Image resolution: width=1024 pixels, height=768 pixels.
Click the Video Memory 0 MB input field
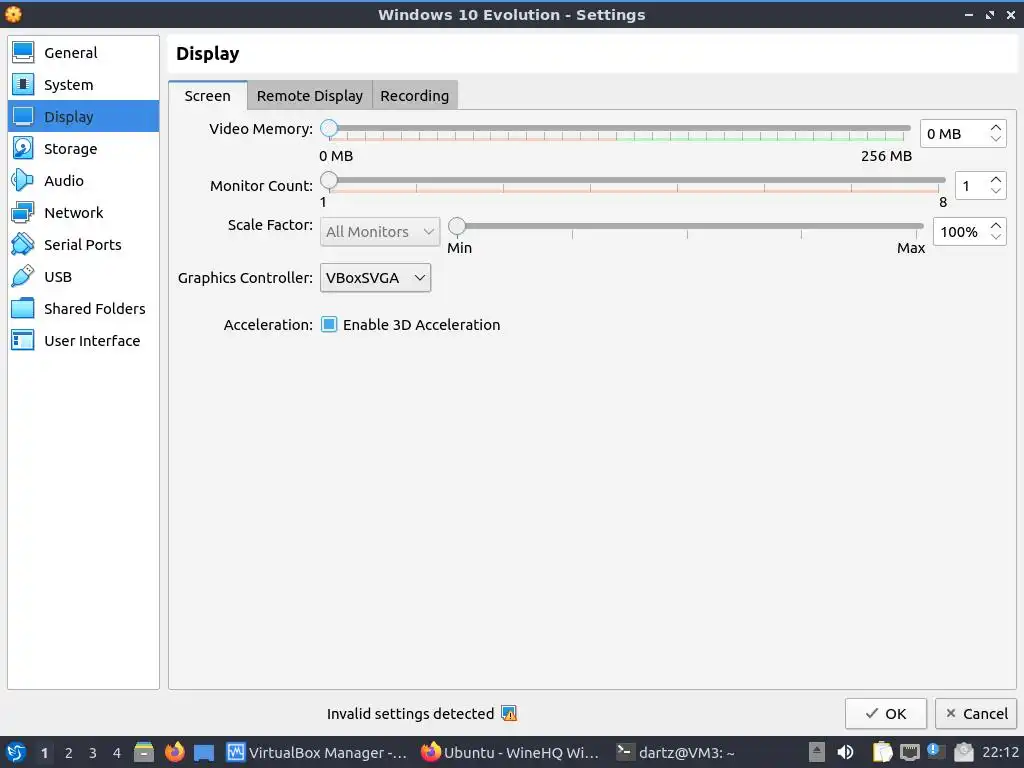click(954, 134)
